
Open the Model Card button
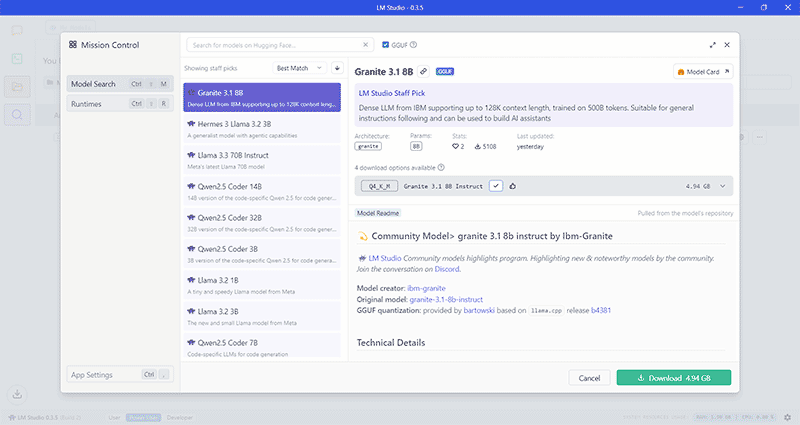703,71
